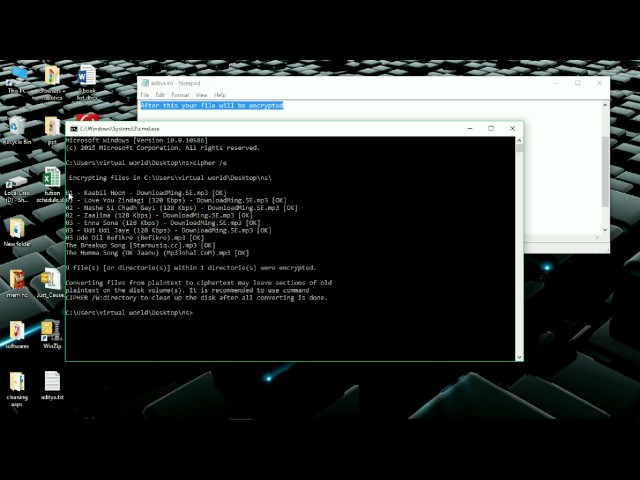640x480 pixels.
Task: Close the command prompt window
Action: click(513, 129)
